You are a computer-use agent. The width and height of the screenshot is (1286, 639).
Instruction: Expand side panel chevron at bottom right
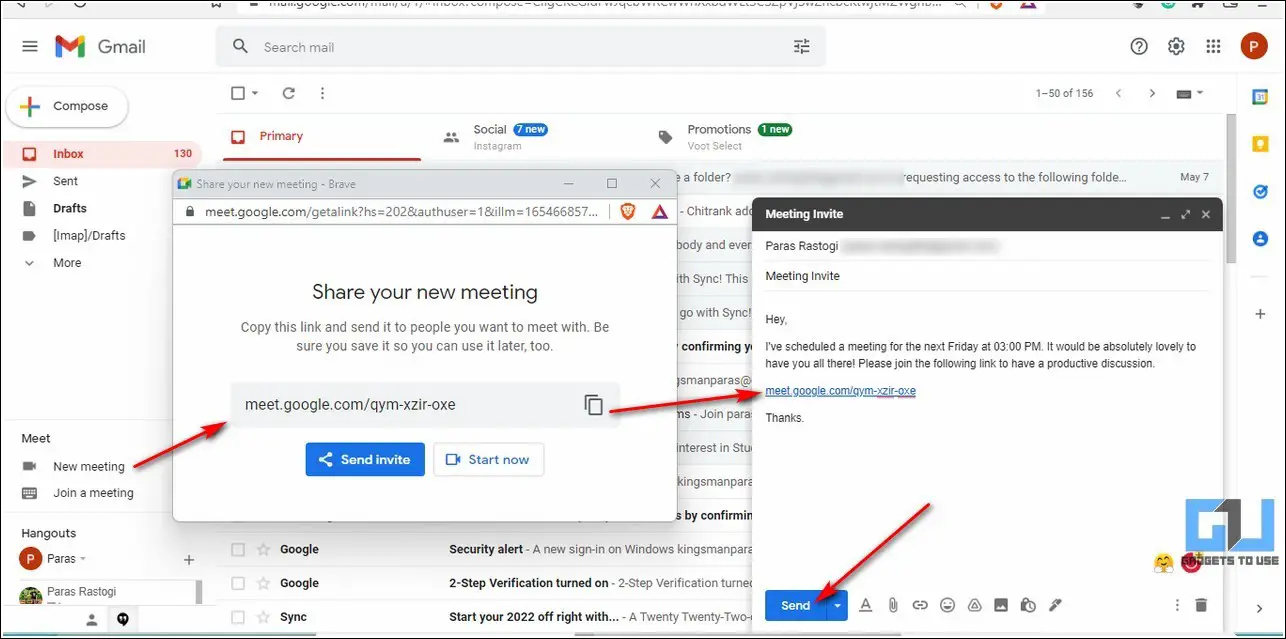click(1260, 608)
